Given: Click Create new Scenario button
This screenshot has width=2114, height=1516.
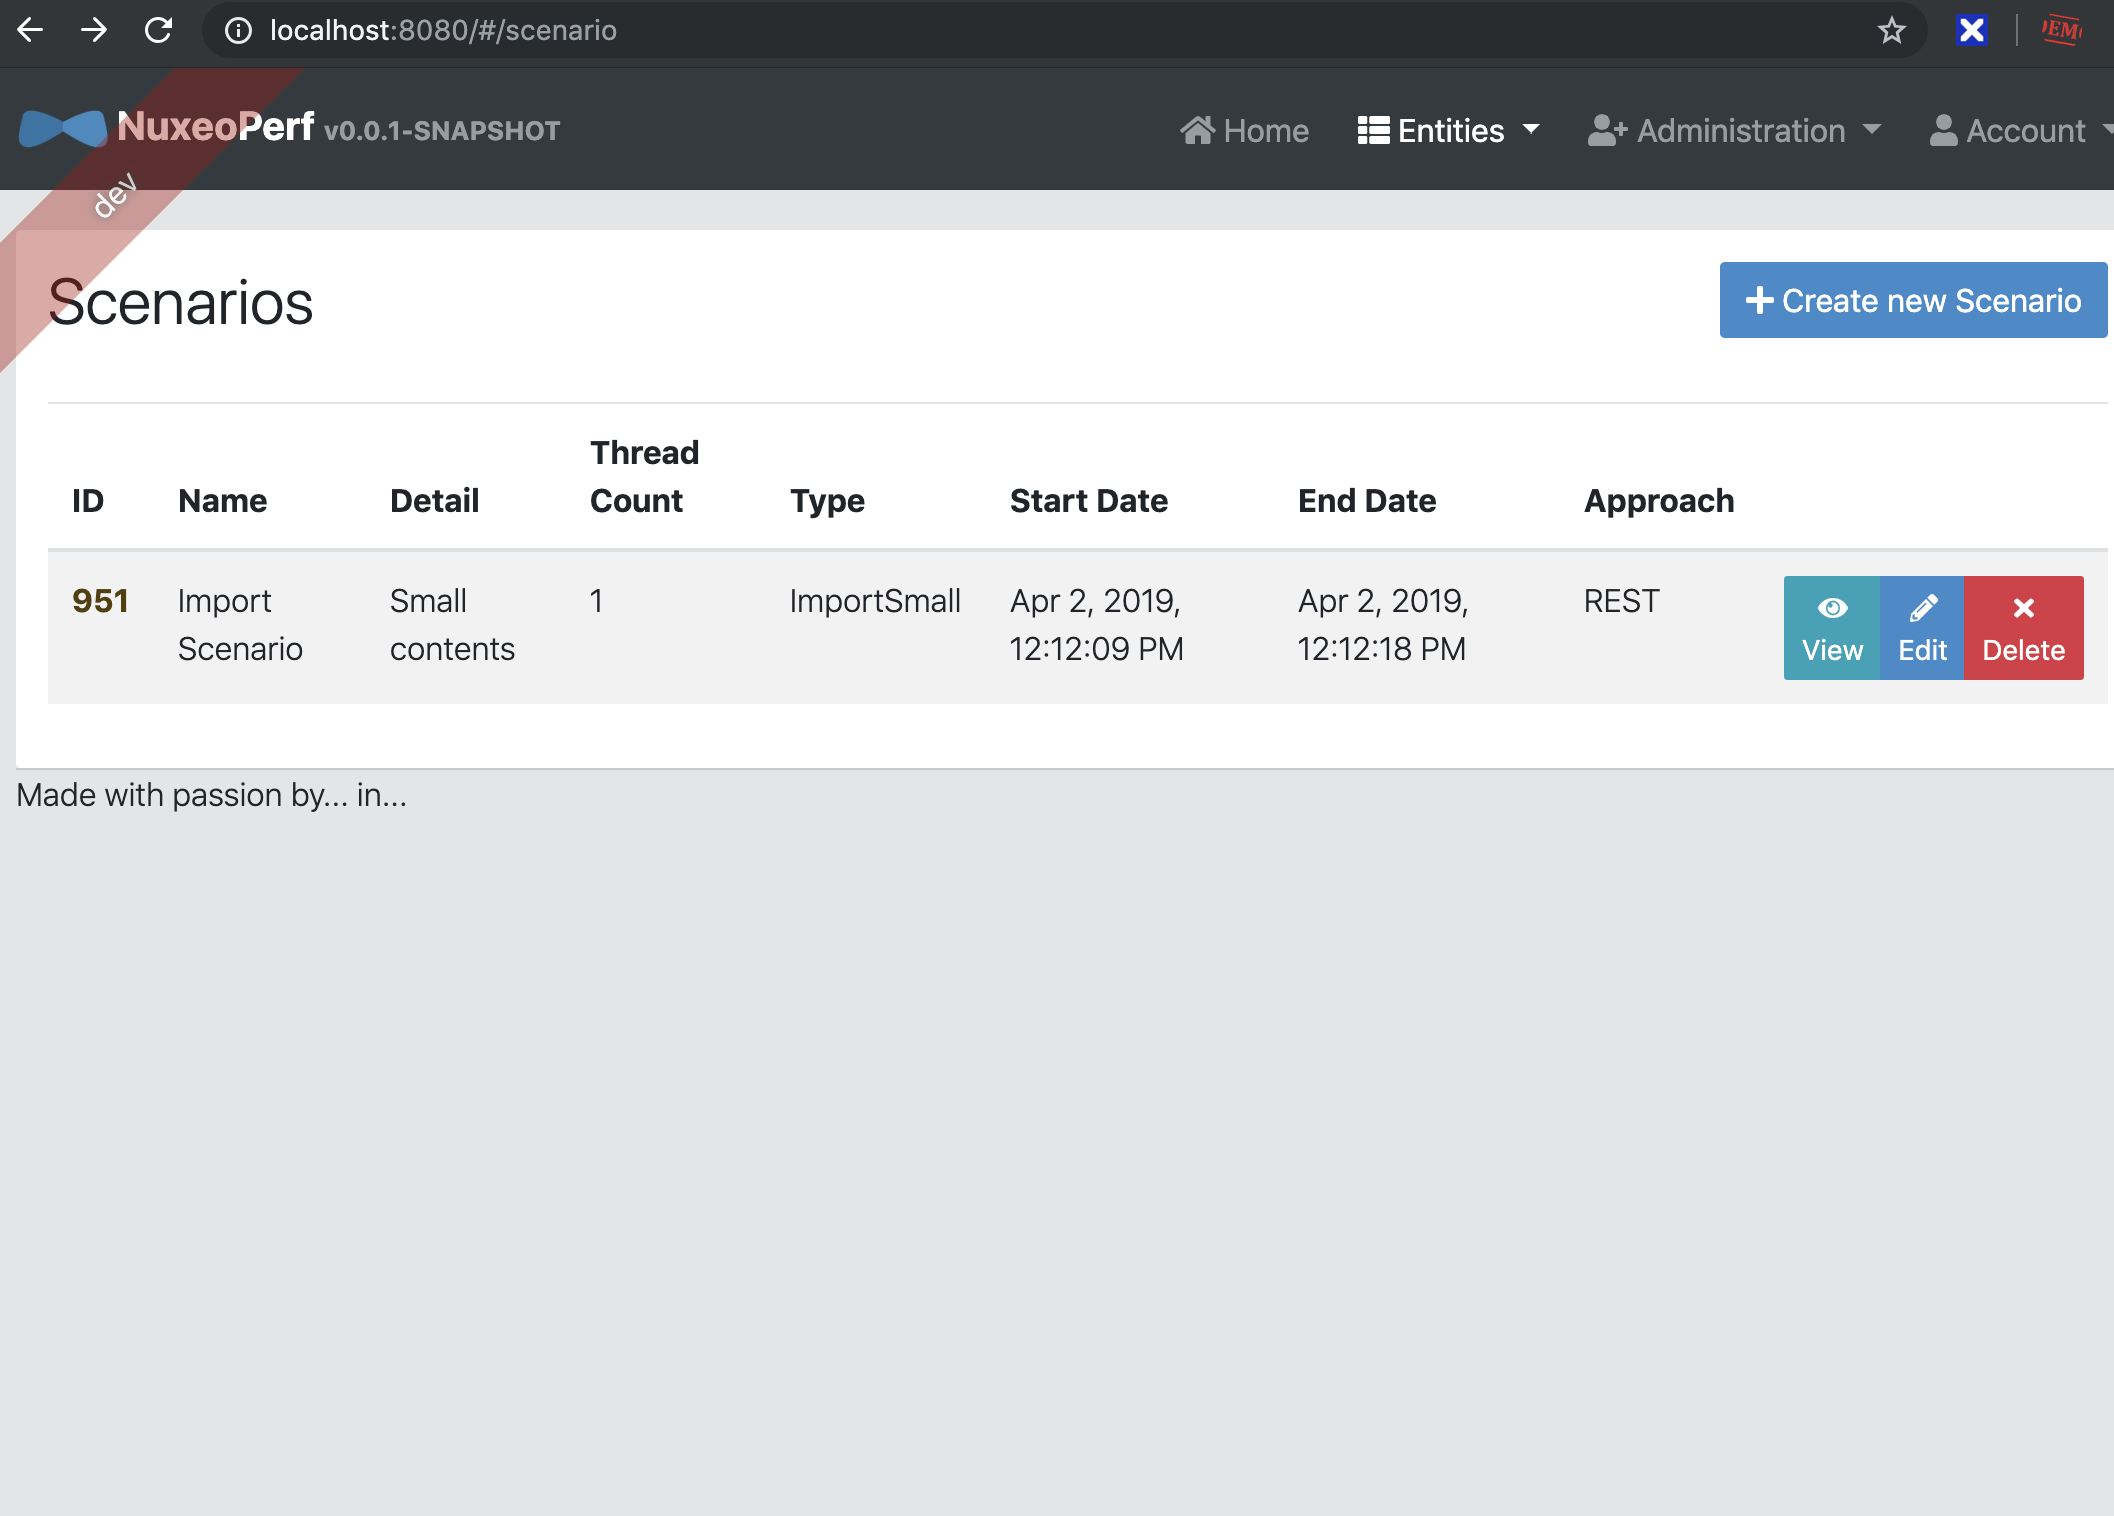Looking at the screenshot, I should point(1912,300).
